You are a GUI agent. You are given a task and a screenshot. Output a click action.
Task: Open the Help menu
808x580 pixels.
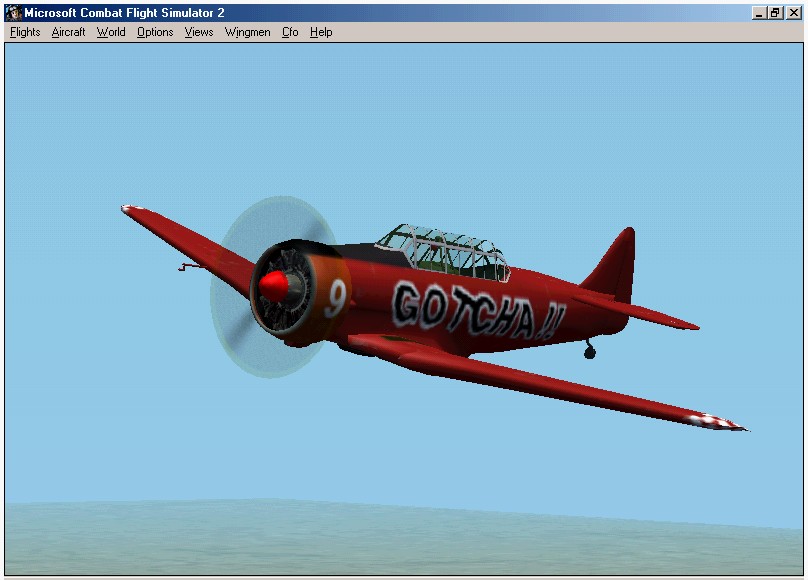click(321, 32)
